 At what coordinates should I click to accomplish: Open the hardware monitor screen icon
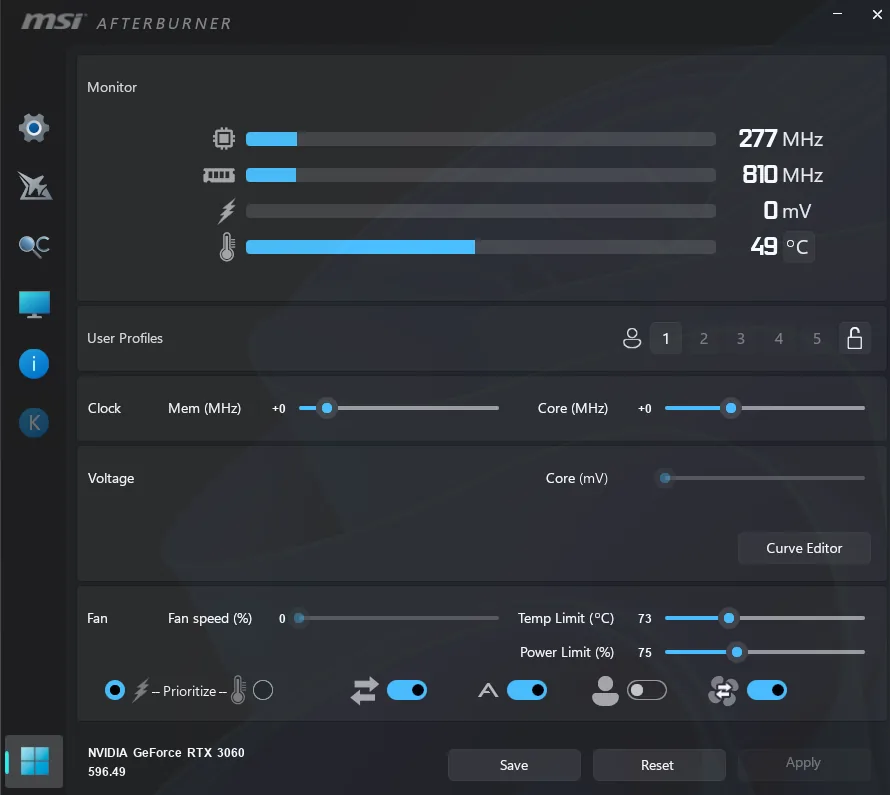click(x=34, y=305)
